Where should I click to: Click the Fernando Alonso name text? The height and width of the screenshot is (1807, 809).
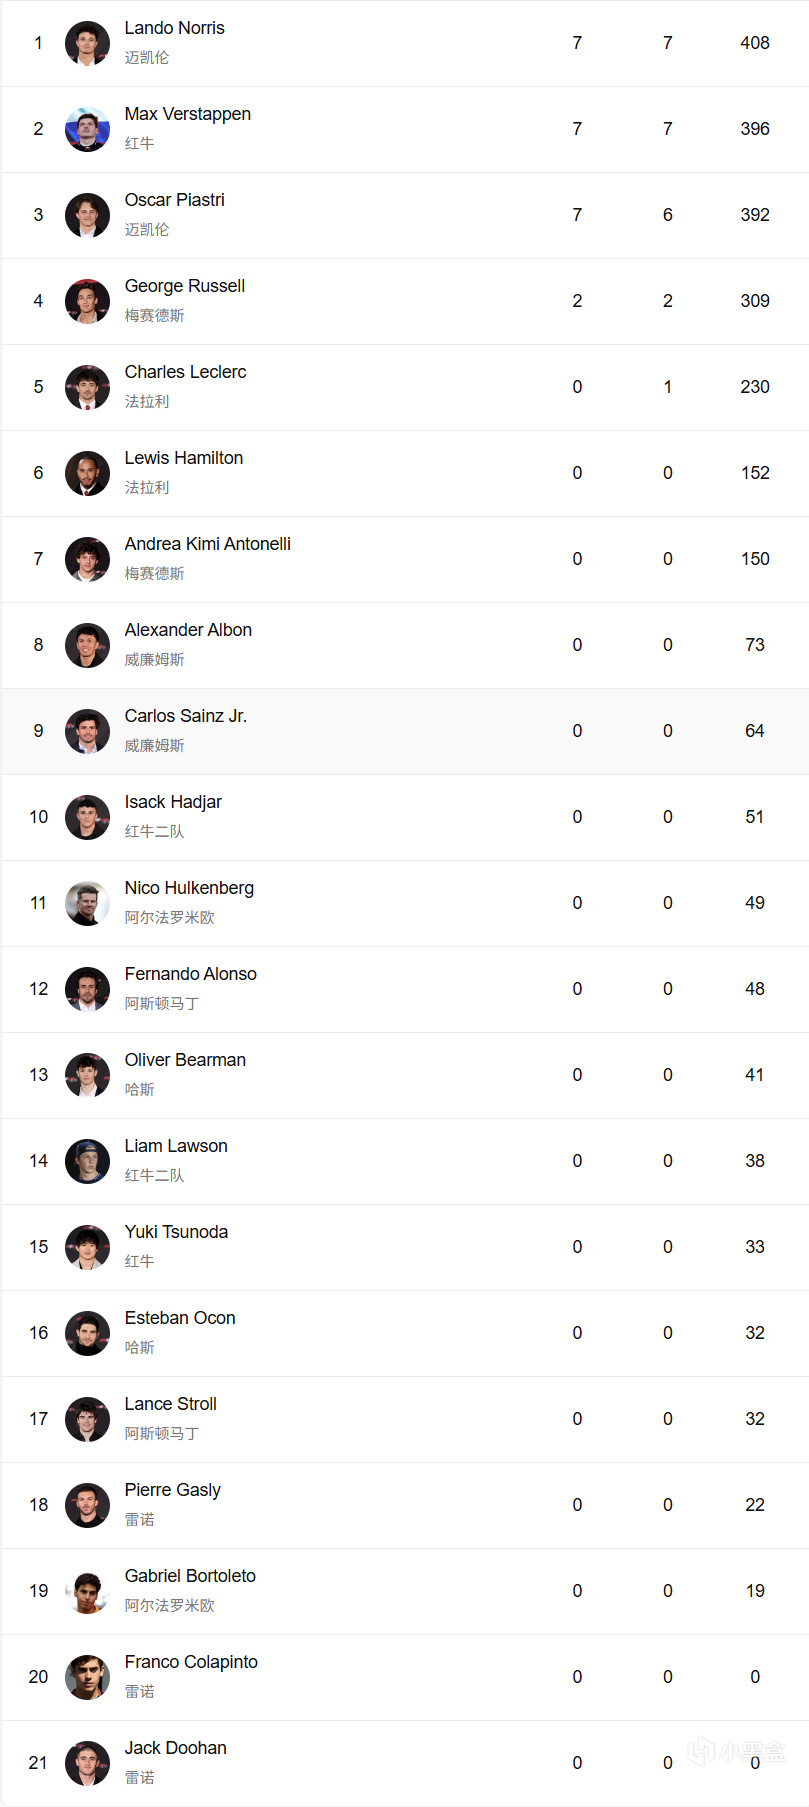(190, 974)
